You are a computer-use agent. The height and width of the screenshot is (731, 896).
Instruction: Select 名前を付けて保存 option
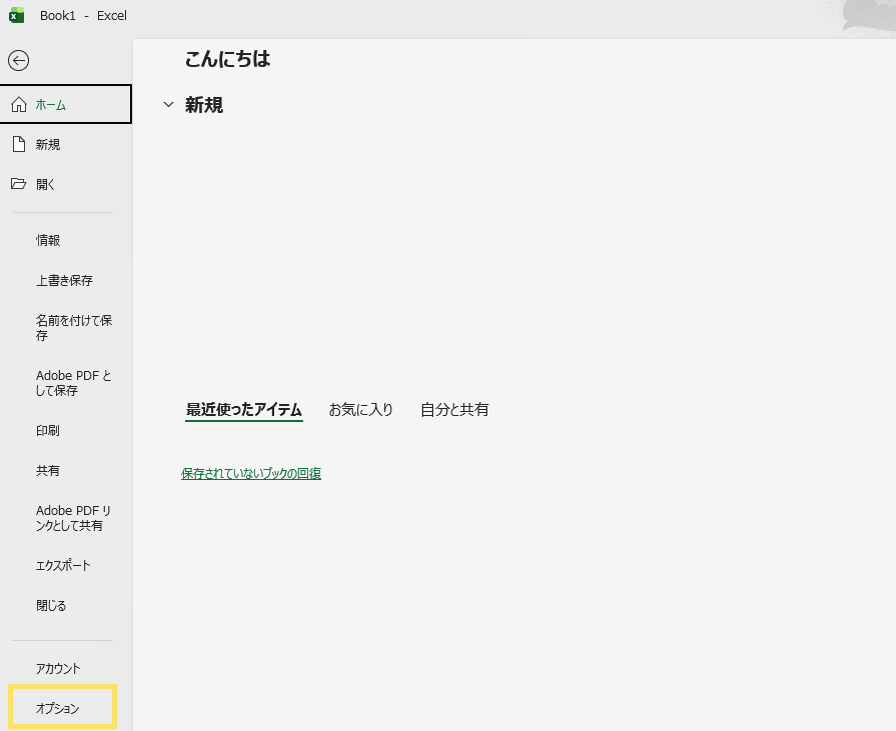[73, 328]
